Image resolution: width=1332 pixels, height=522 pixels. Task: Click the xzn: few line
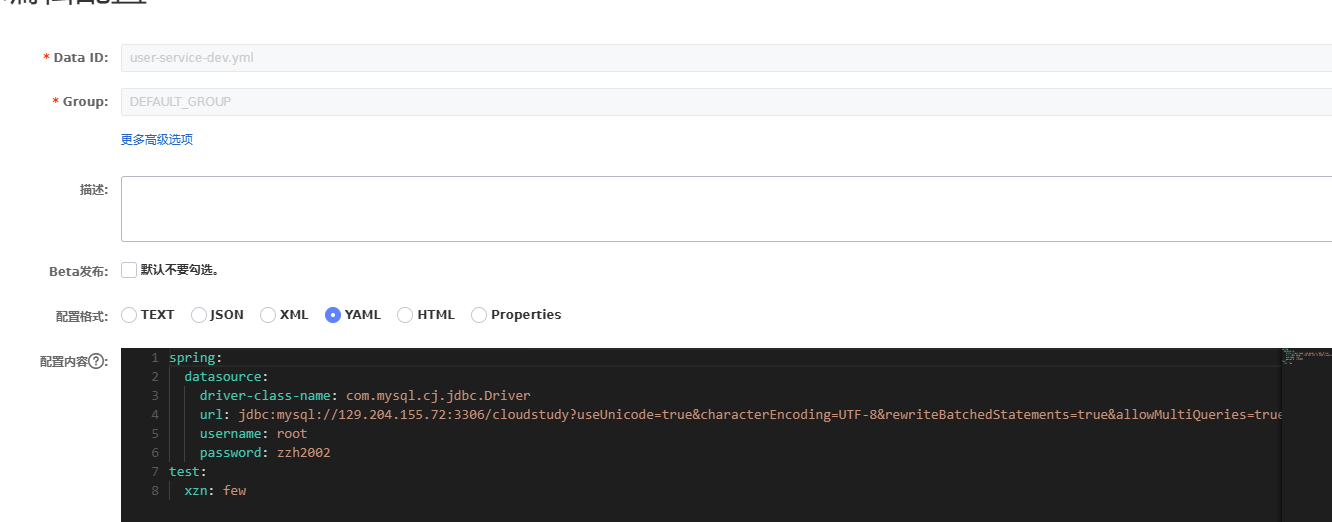[215, 491]
